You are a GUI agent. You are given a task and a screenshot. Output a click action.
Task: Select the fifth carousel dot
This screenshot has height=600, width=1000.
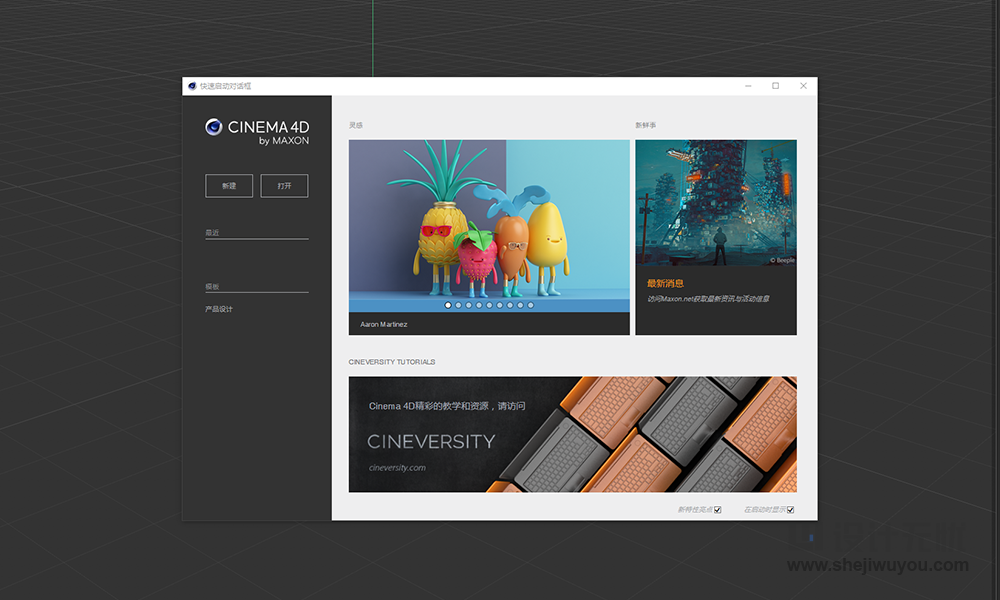489,305
